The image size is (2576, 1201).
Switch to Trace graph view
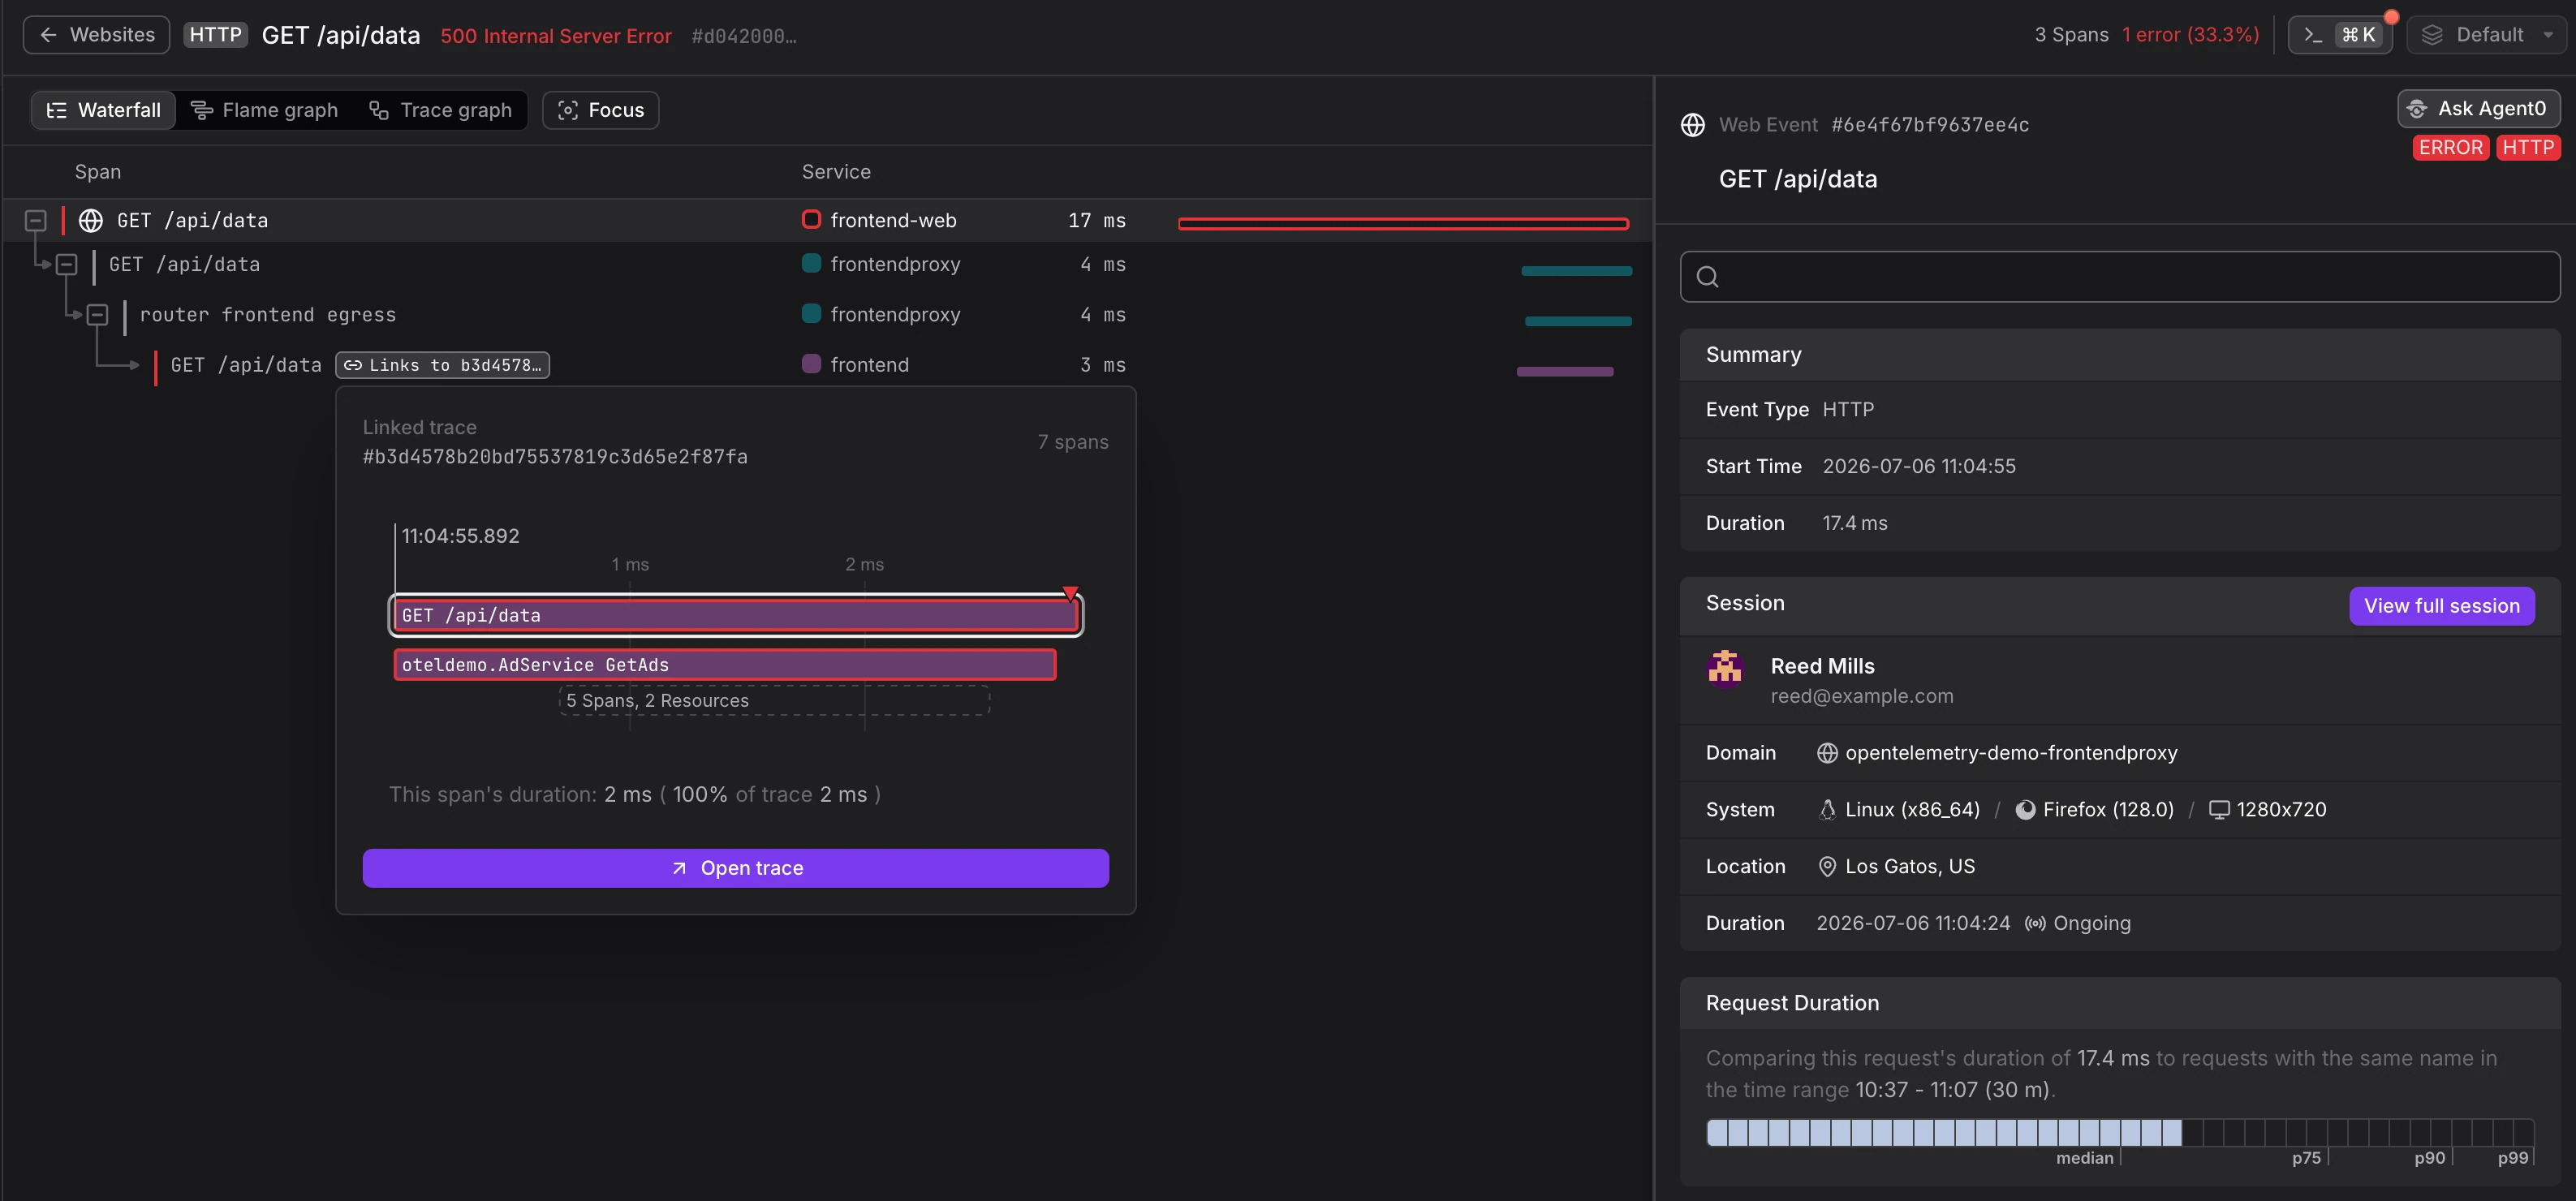(441, 110)
